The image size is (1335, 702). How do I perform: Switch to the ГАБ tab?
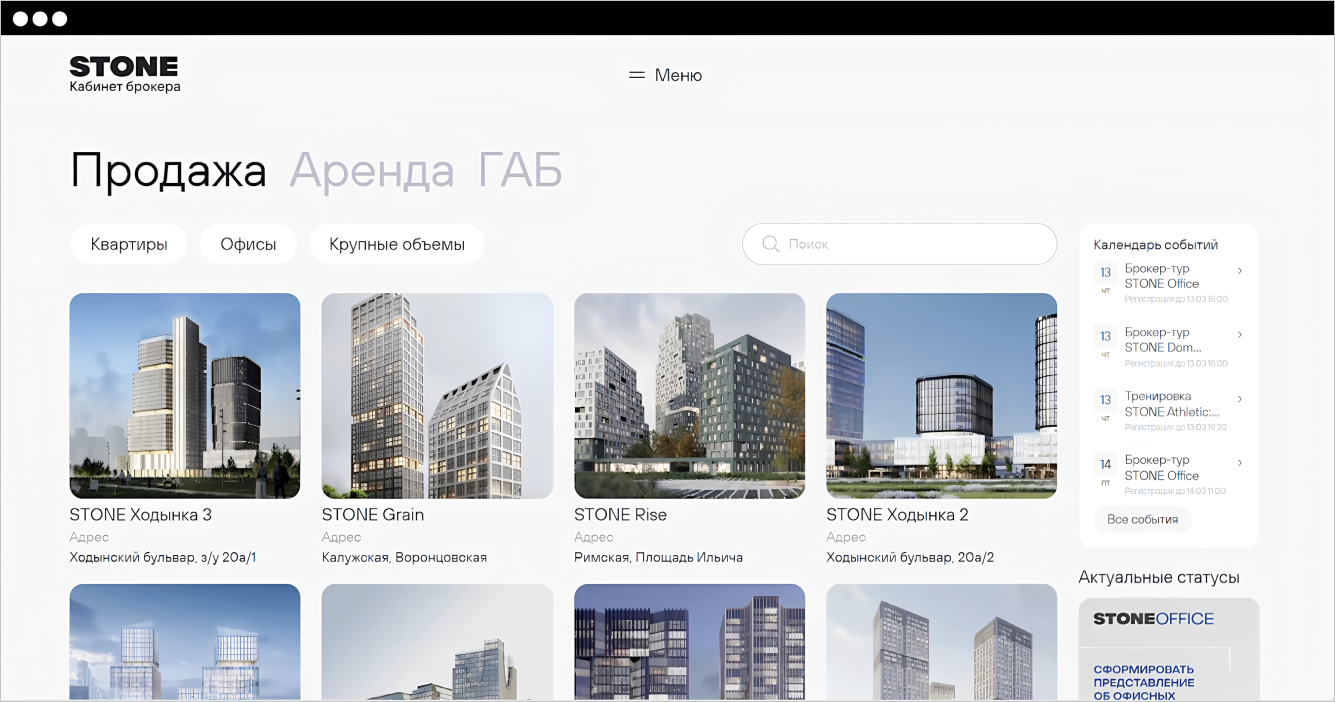coord(520,171)
